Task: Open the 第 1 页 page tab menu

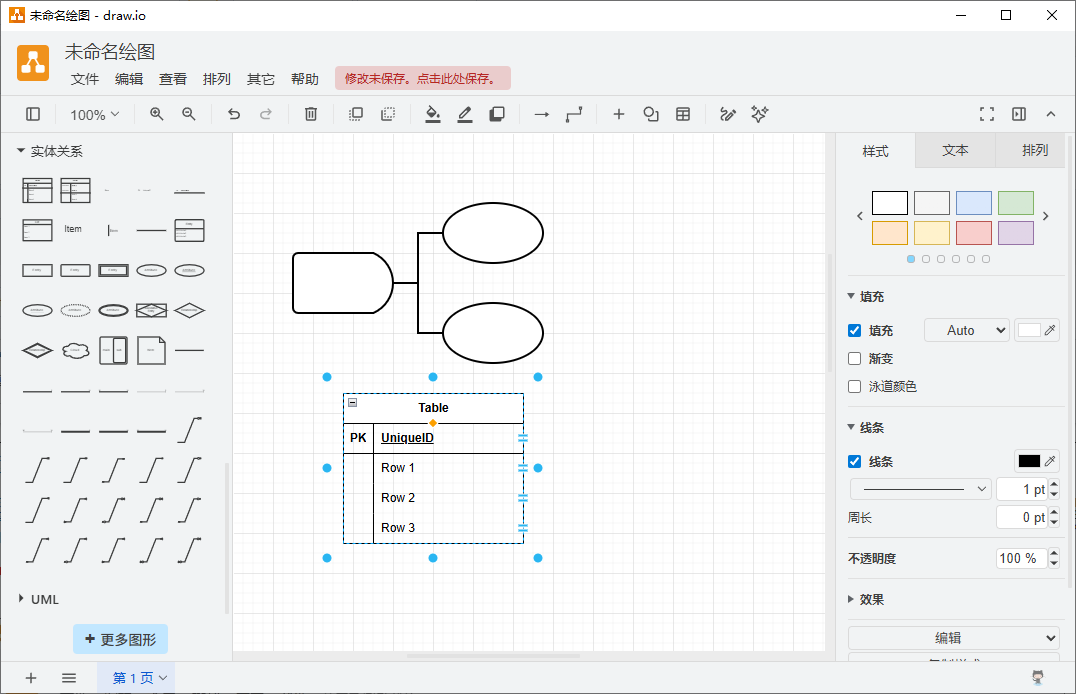Action: pyautogui.click(x=136, y=678)
